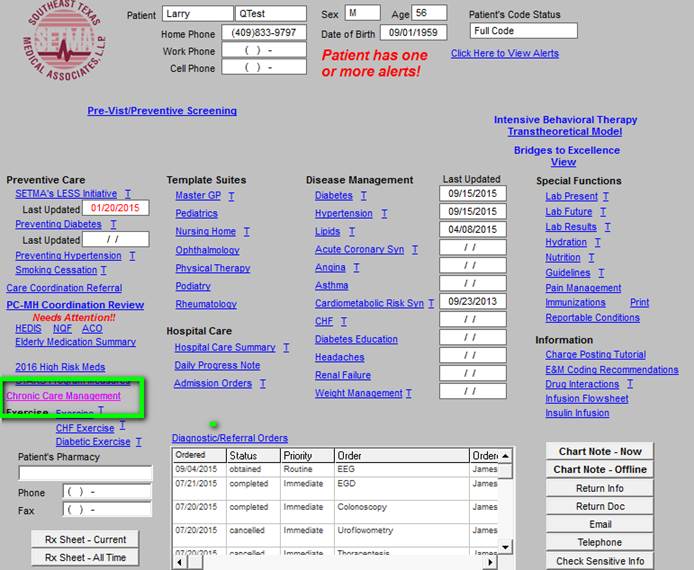The image size is (694, 570).
Task: Click the Patient's Pharmacy input field
Action: coord(85,473)
